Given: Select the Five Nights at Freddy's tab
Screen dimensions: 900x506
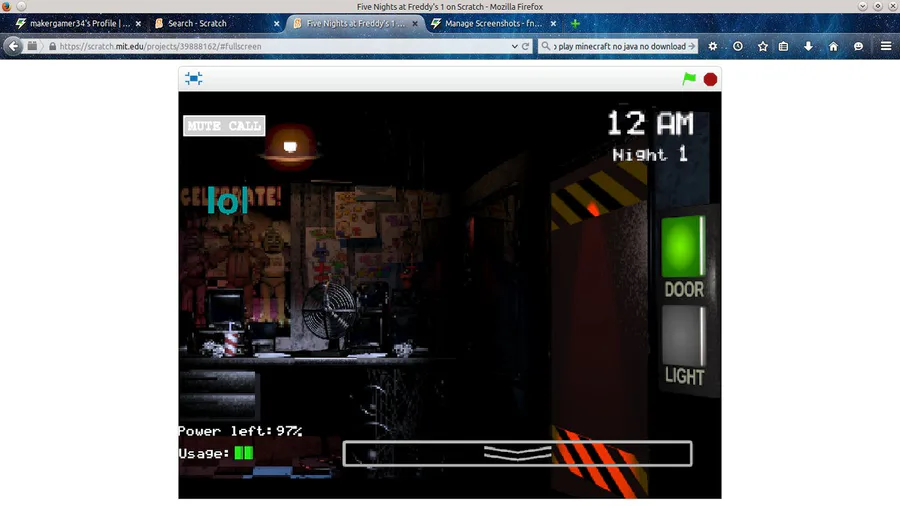Looking at the screenshot, I should [355, 24].
